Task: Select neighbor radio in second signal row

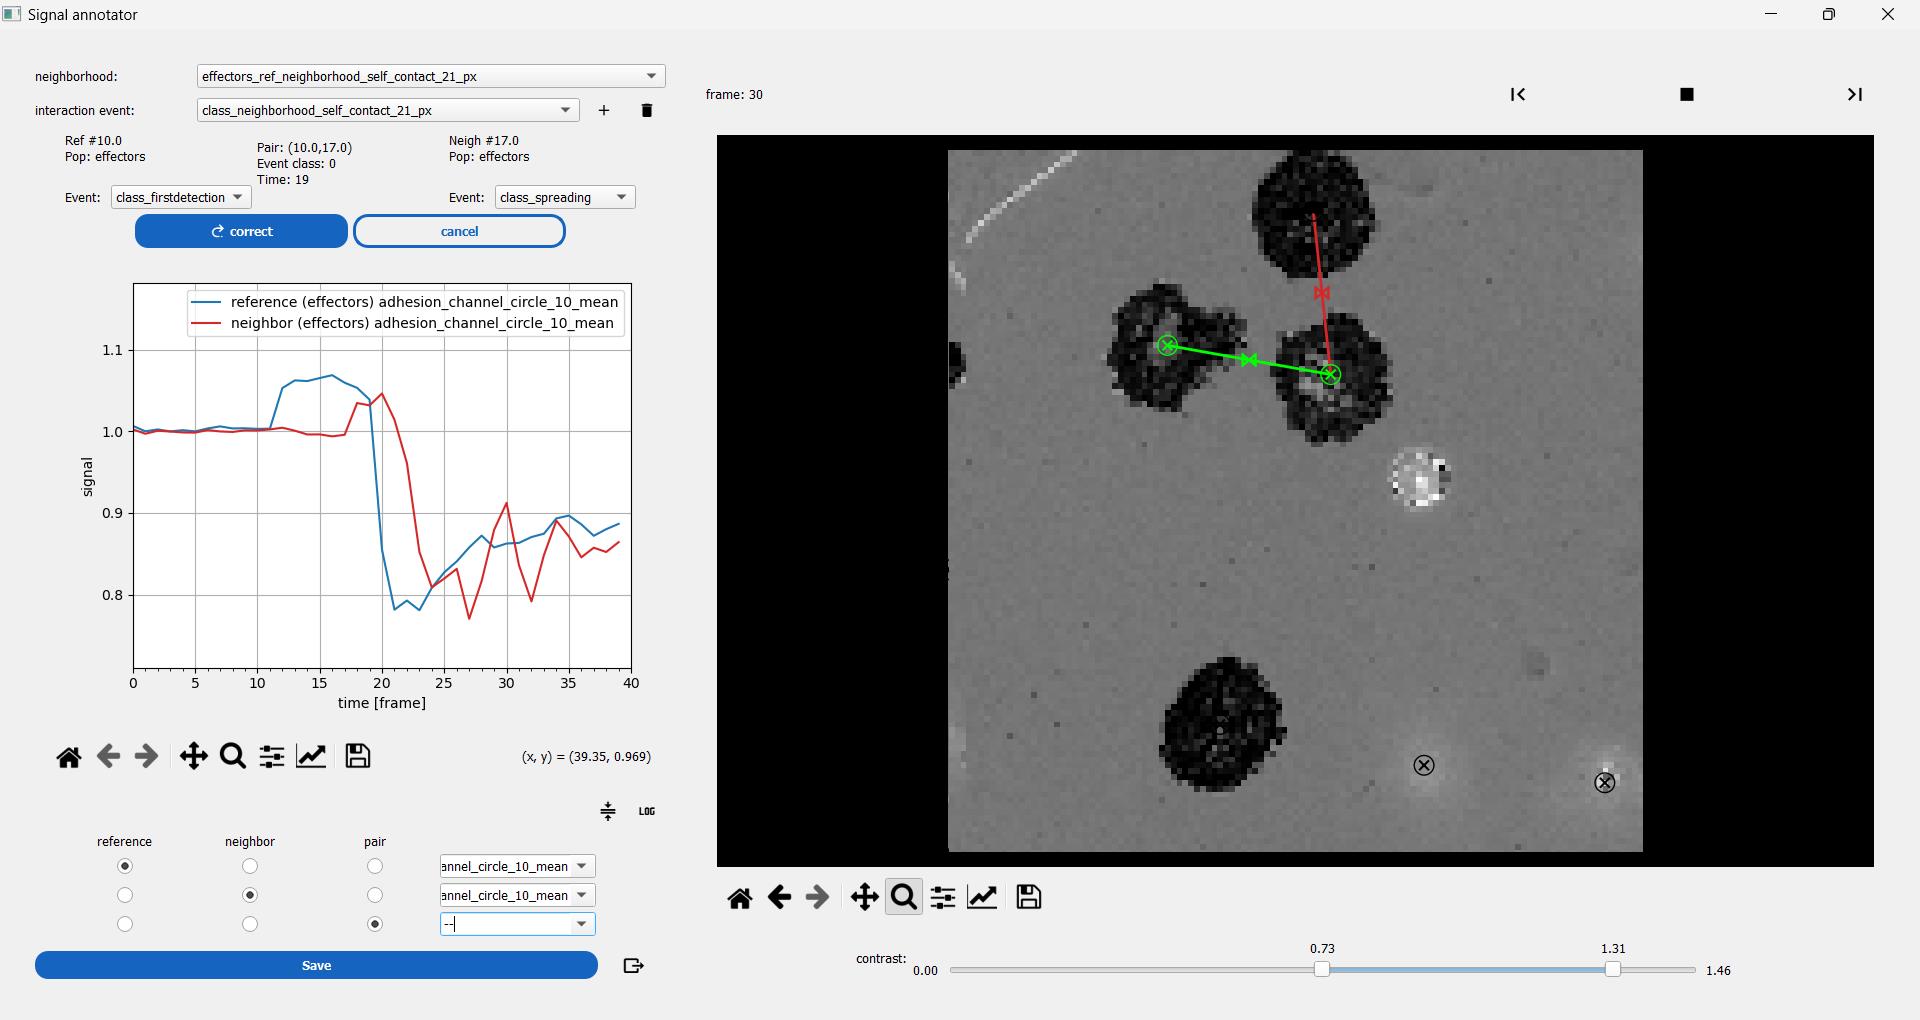Action: (x=250, y=895)
